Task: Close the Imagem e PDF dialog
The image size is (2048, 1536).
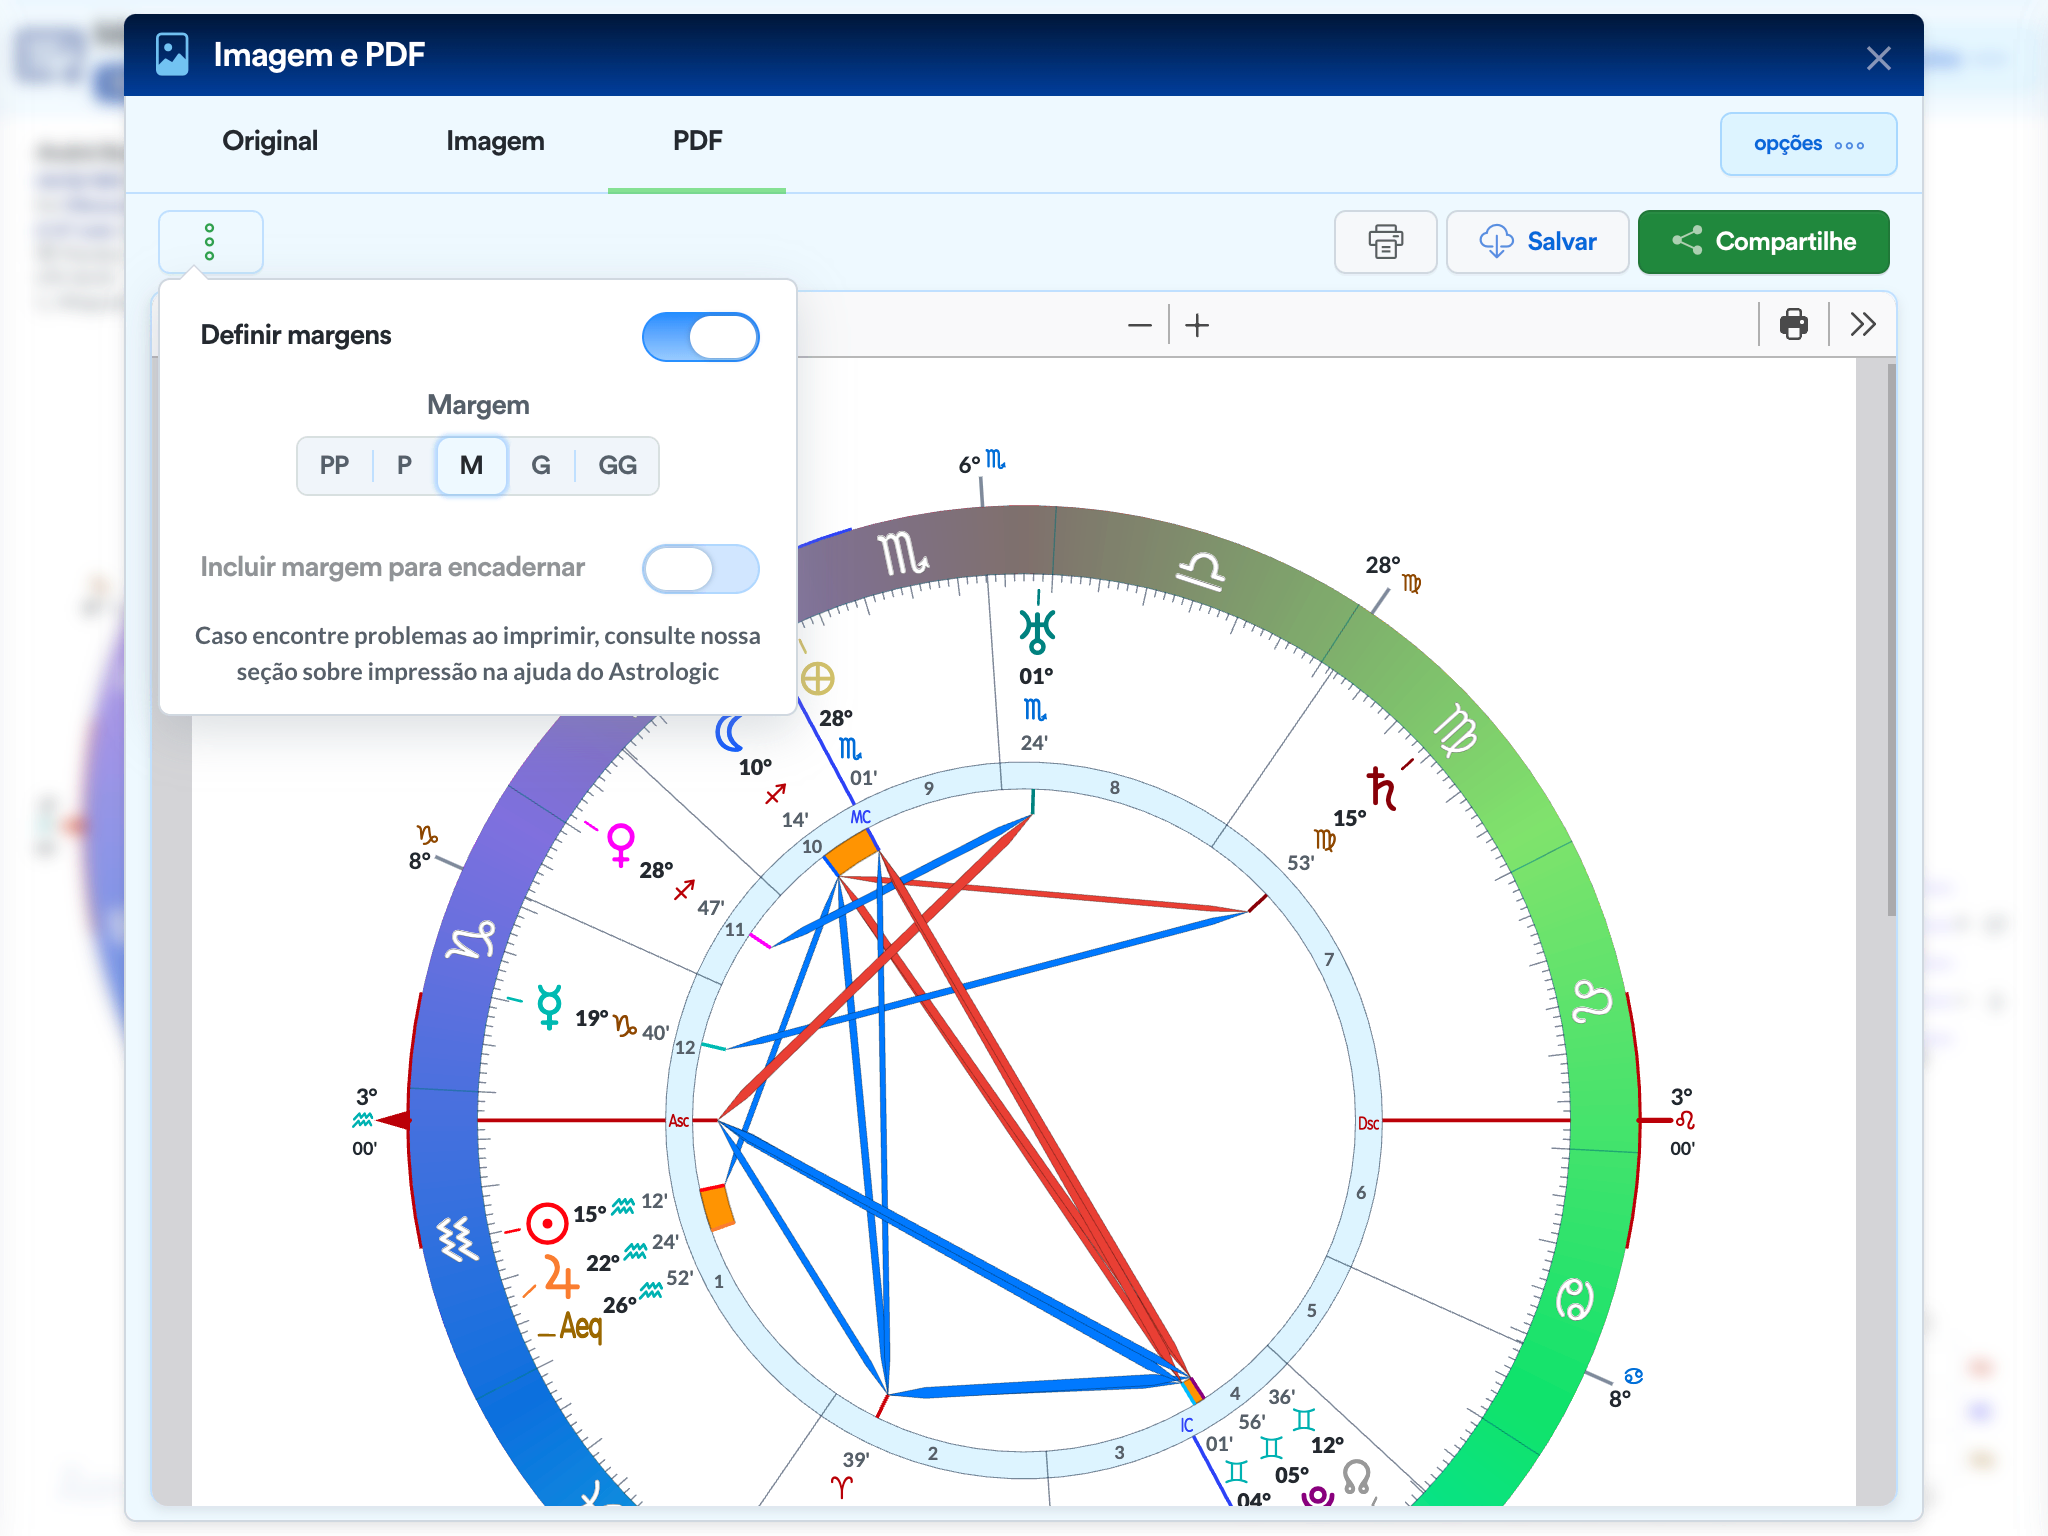Action: coord(1878,58)
